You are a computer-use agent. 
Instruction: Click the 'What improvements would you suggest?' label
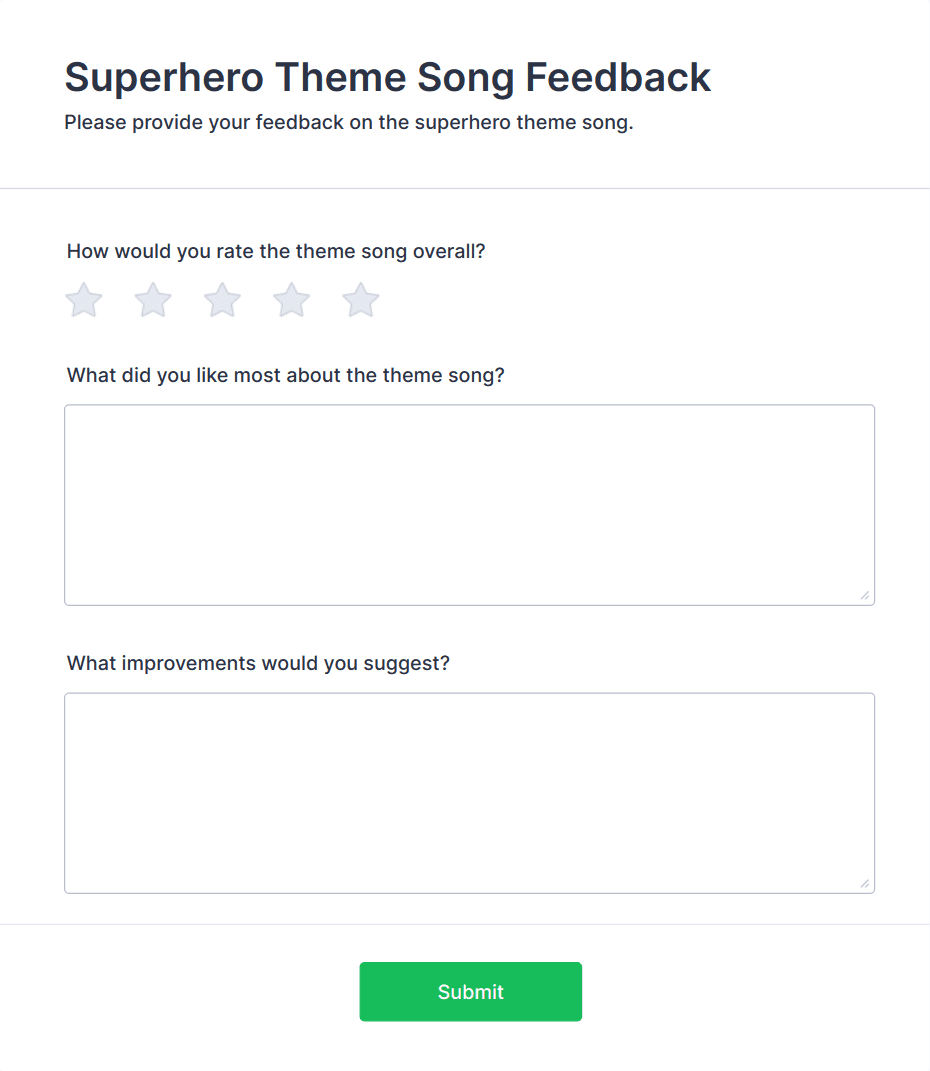258,663
